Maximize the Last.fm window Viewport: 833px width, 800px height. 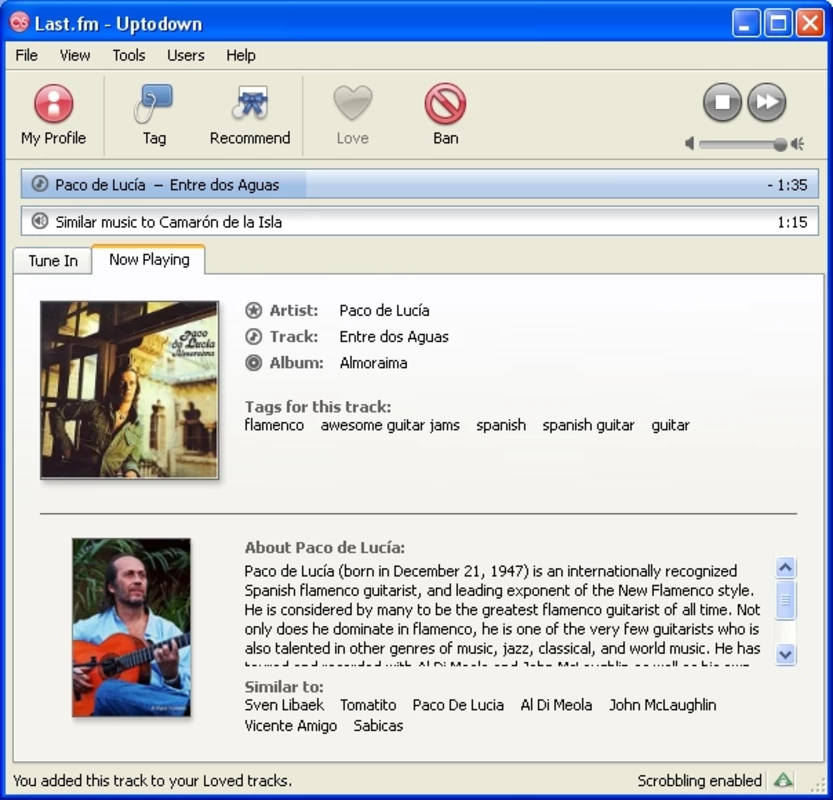tap(778, 23)
